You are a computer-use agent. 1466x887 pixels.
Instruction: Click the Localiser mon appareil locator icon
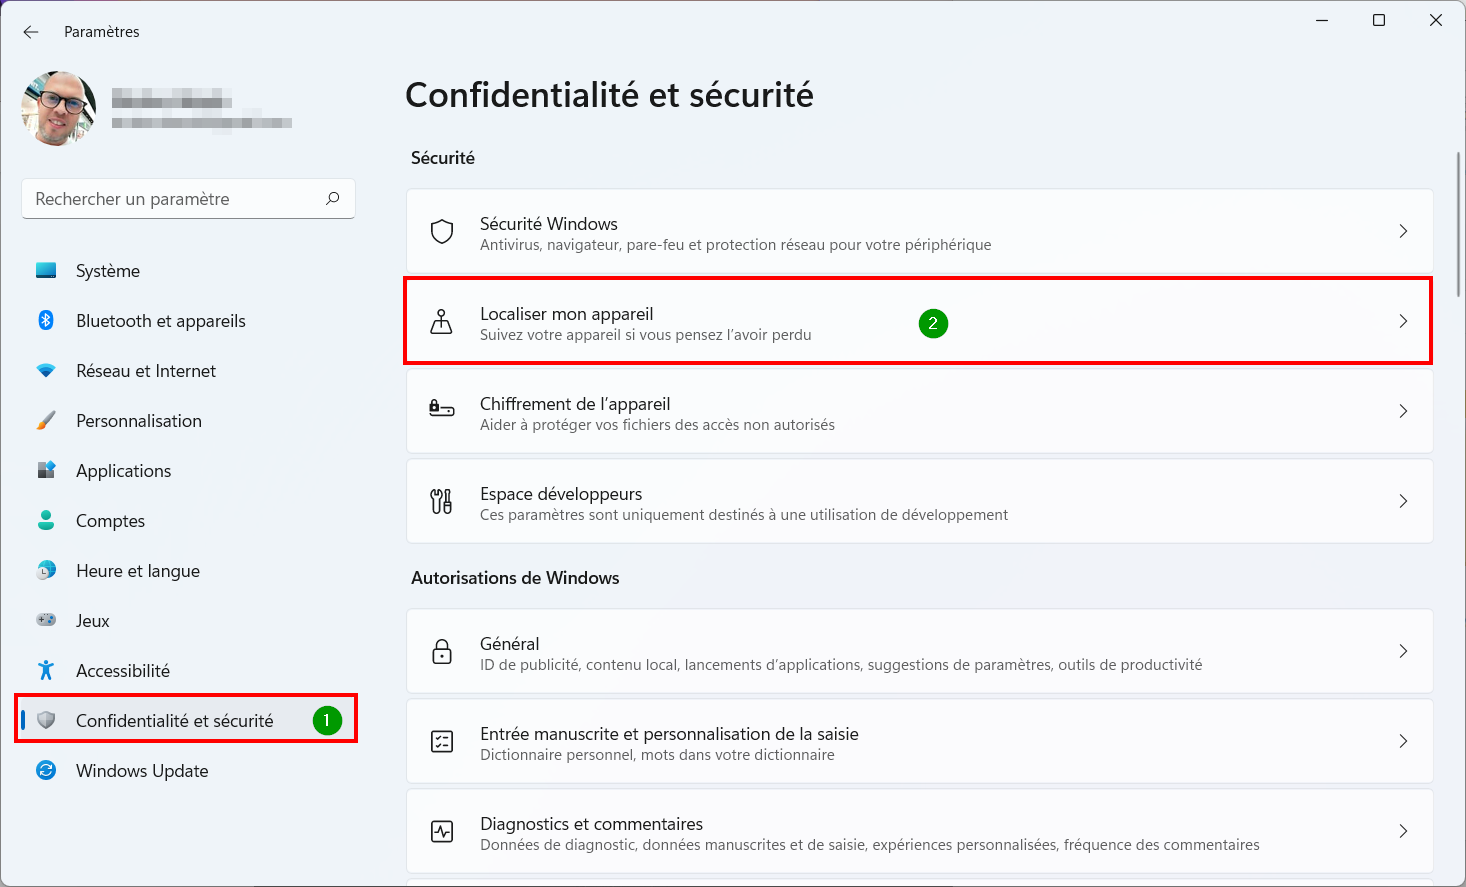click(441, 322)
